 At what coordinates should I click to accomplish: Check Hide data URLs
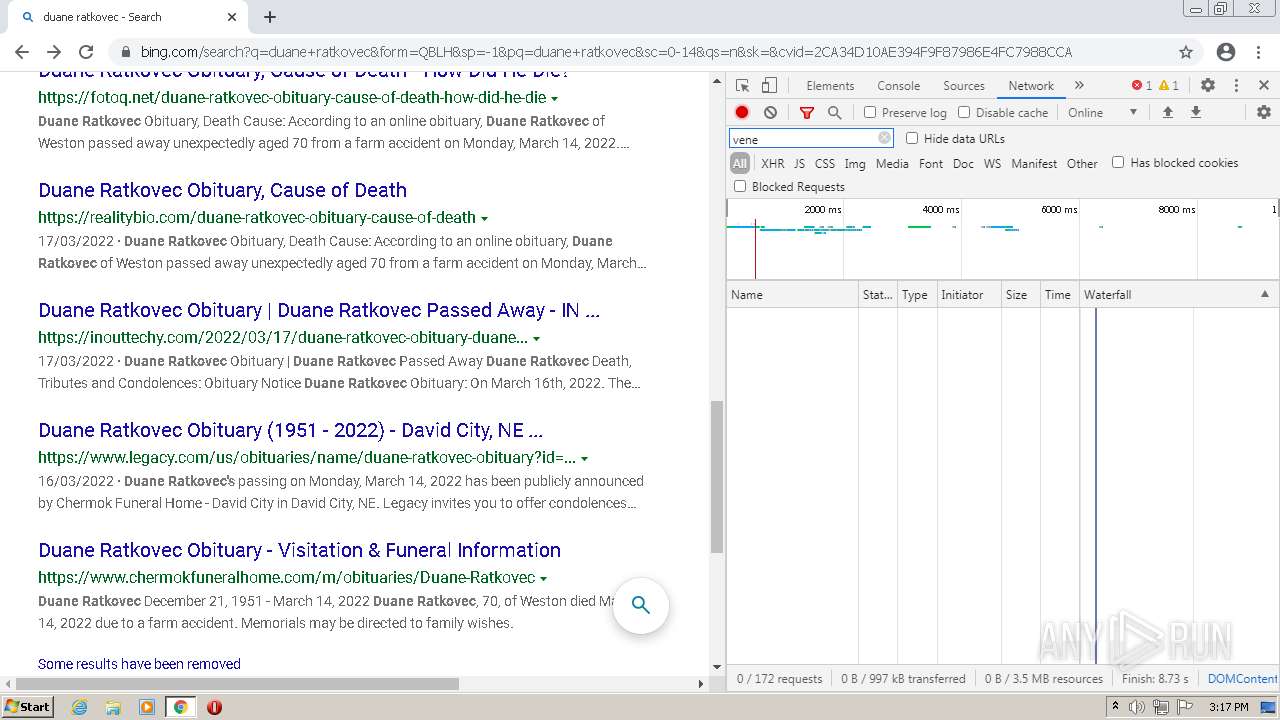[912, 138]
